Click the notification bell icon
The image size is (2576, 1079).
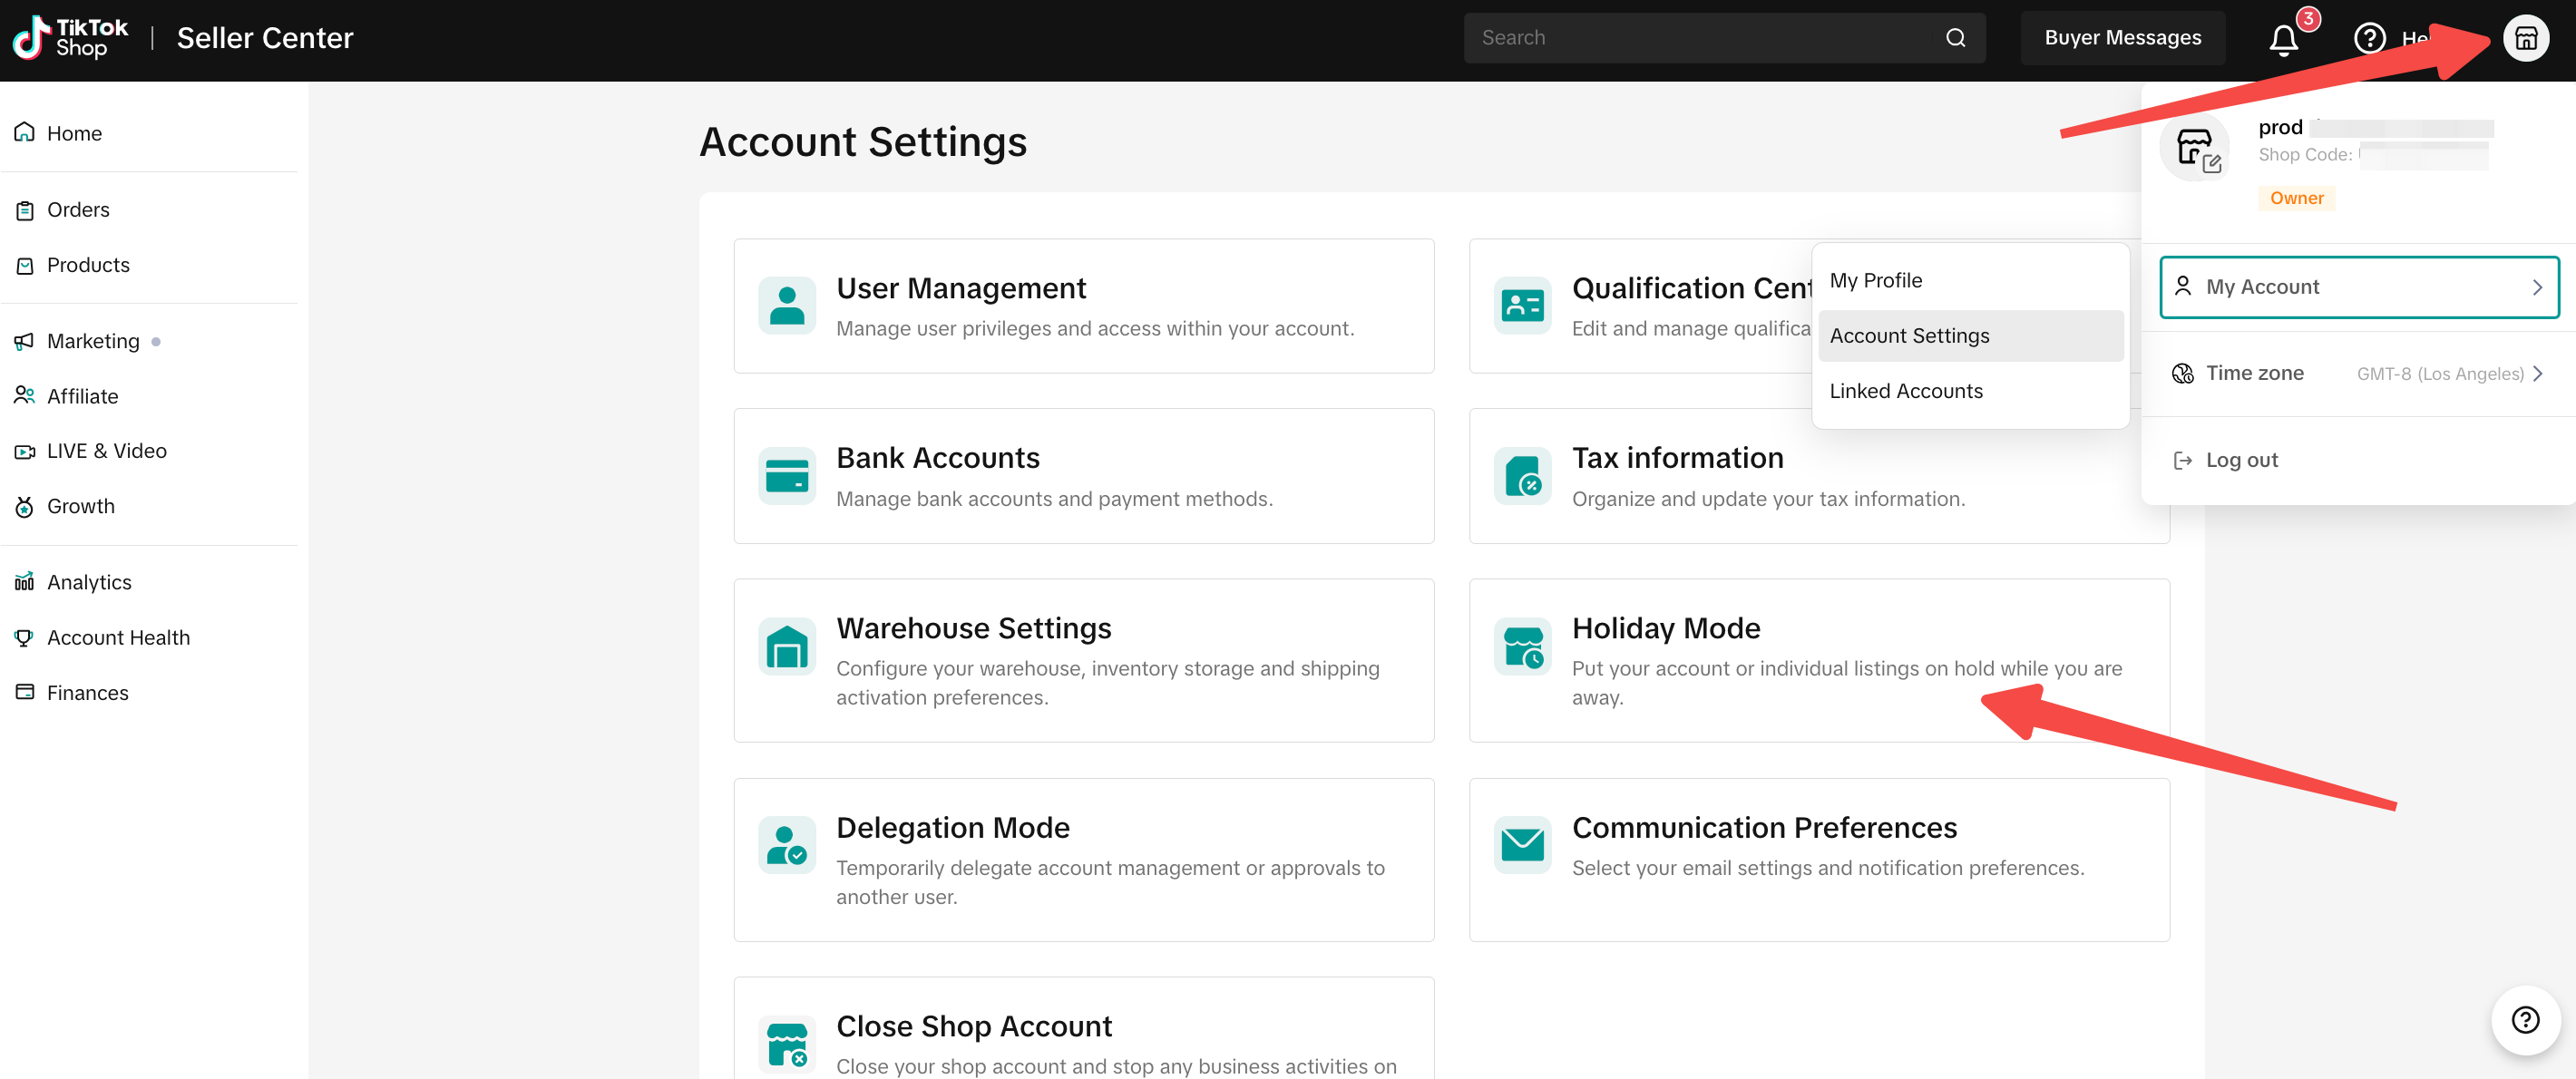pos(2284,39)
